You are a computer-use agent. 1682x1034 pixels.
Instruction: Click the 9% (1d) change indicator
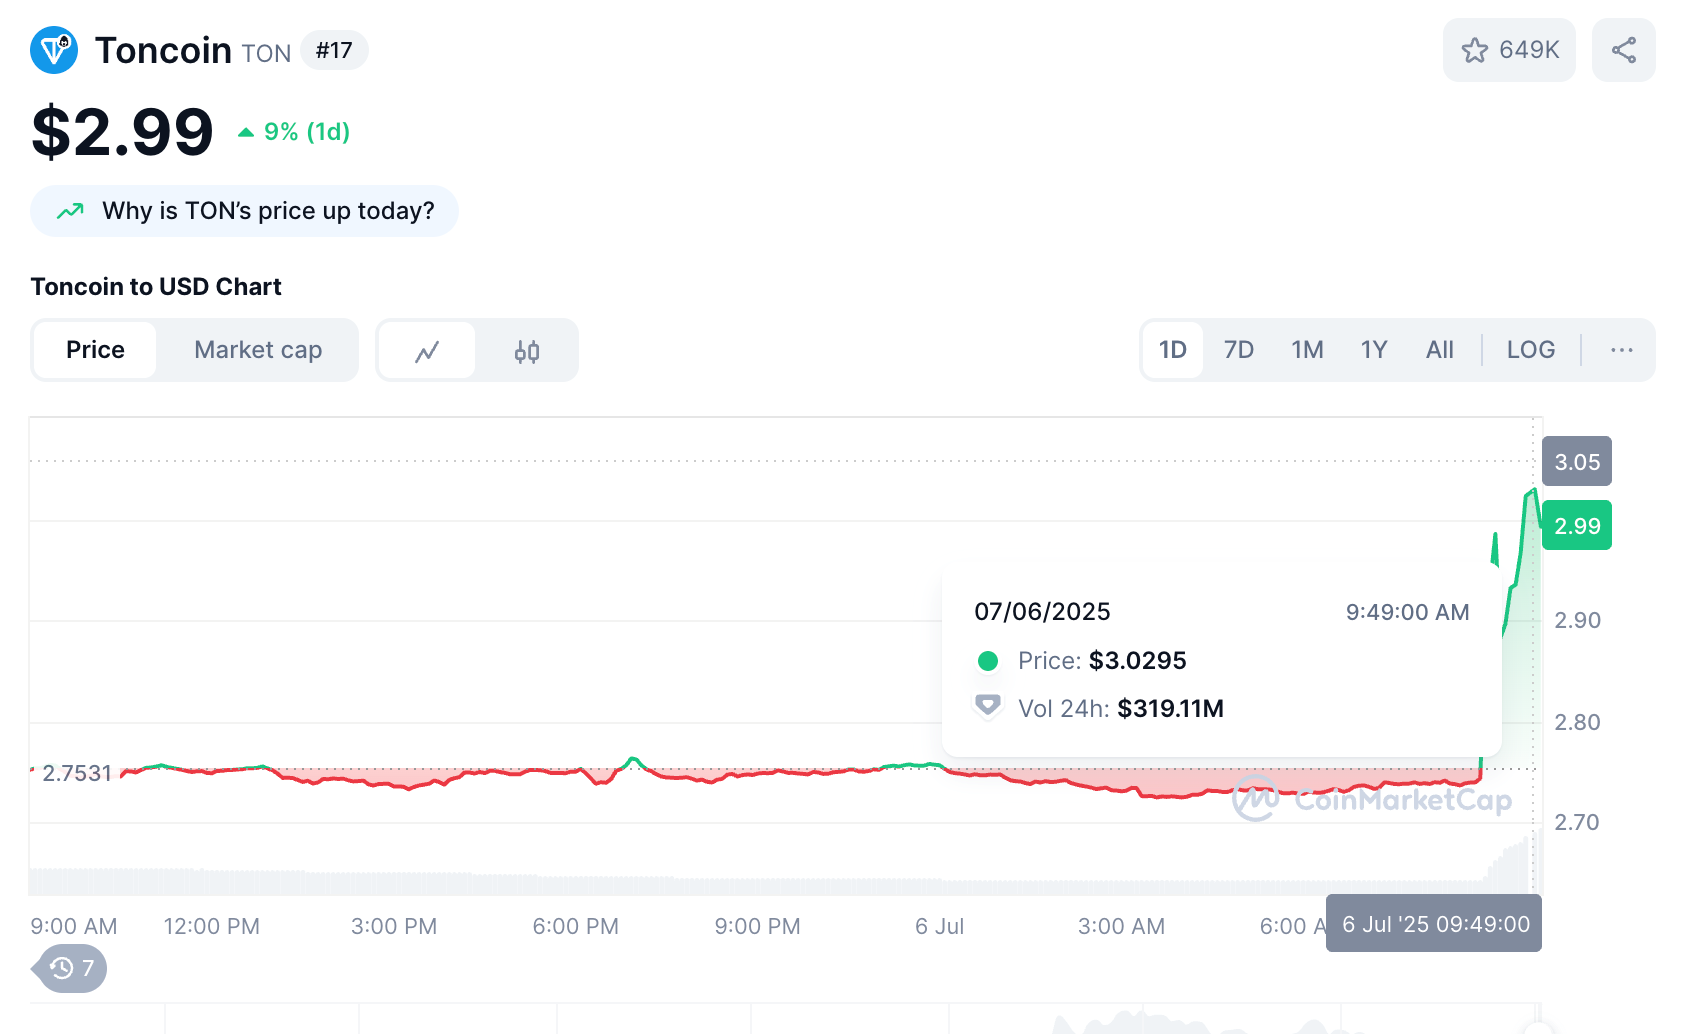coord(294,132)
